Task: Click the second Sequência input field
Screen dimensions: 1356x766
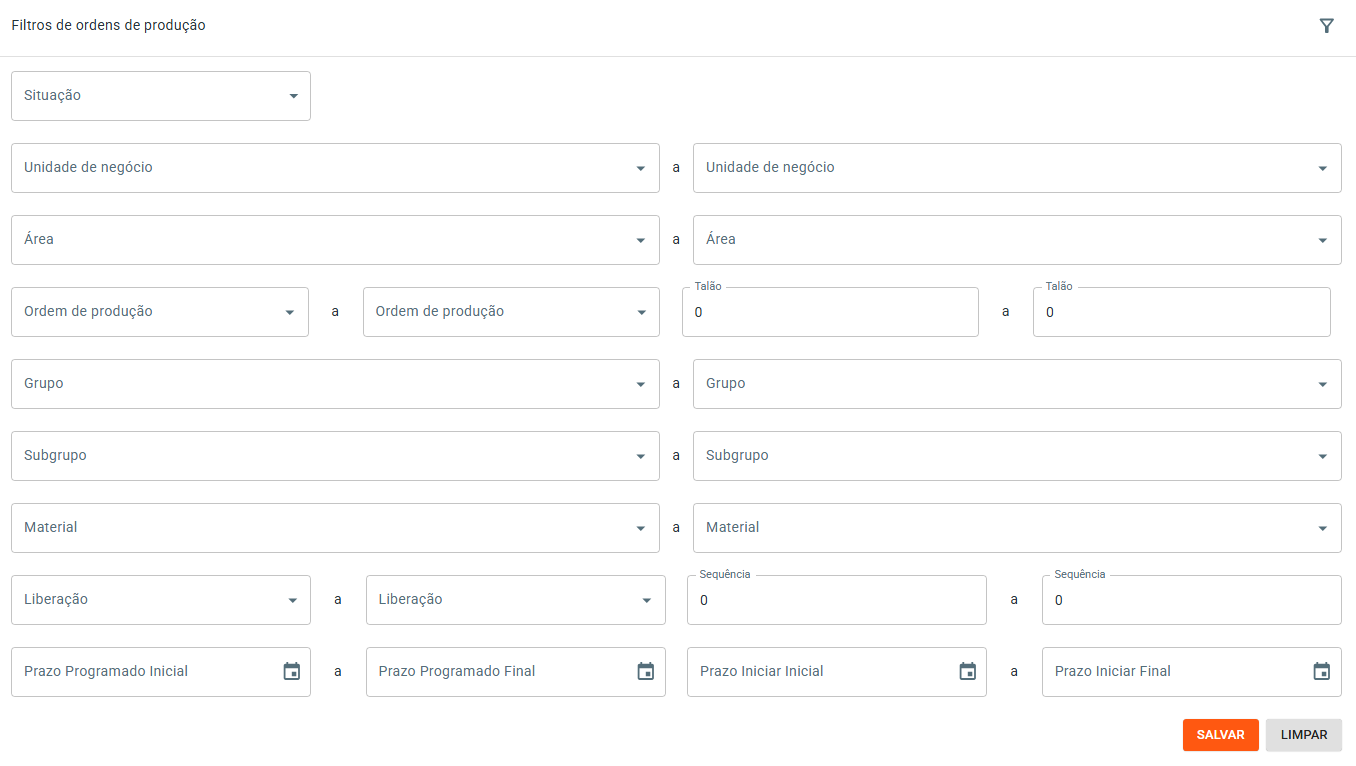Action: (1191, 601)
